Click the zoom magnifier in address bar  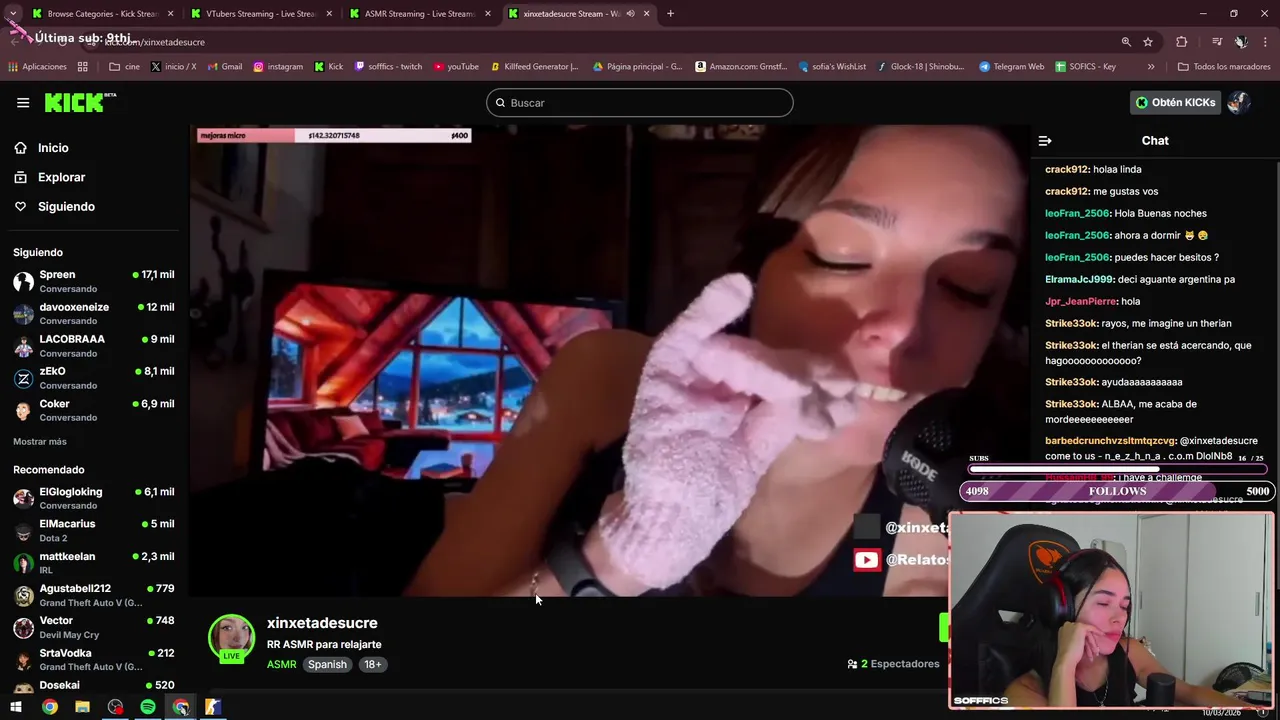click(x=1126, y=42)
